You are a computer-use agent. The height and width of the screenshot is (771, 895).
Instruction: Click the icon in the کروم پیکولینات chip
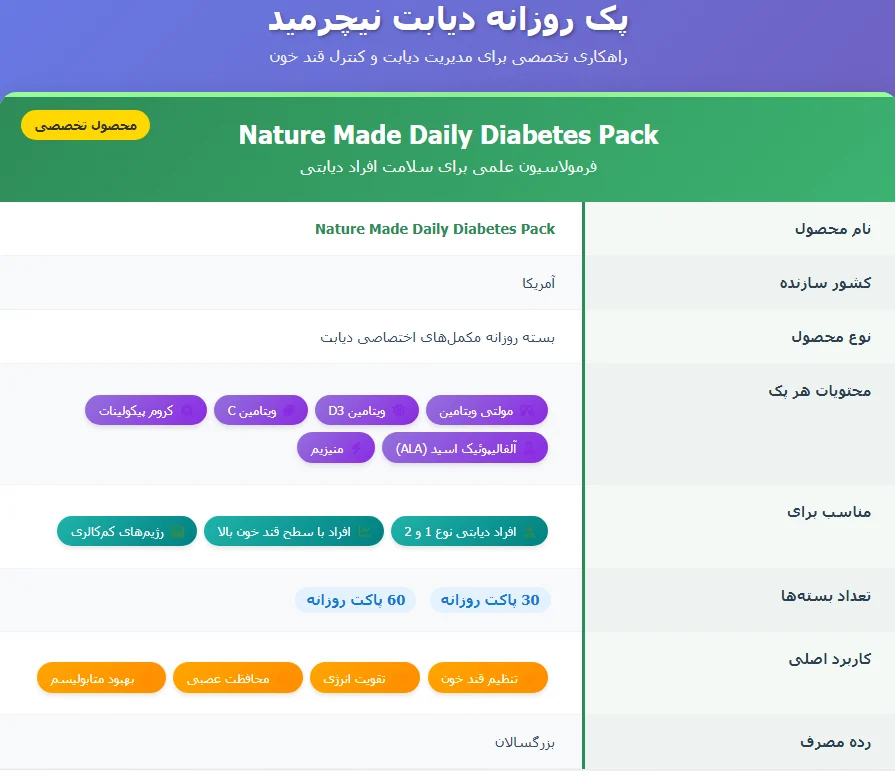(187, 410)
